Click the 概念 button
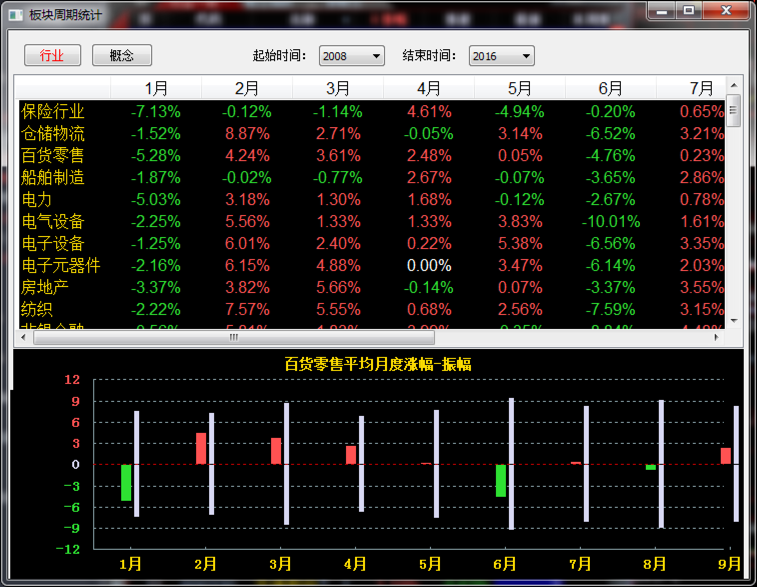The width and height of the screenshot is (757, 587). pos(121,56)
